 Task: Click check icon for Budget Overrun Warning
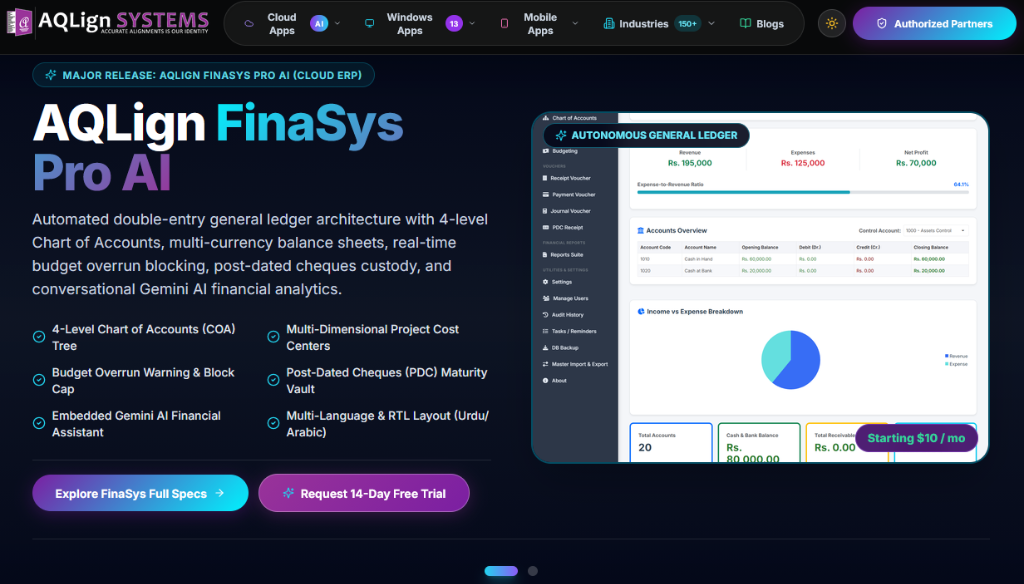tap(39, 380)
